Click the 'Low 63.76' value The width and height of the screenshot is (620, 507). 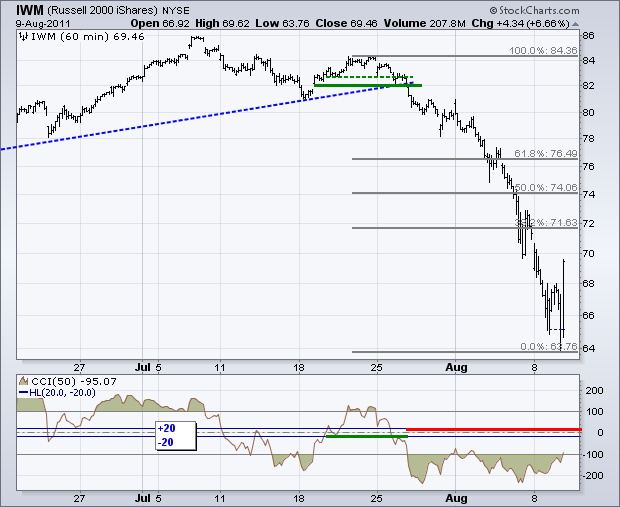tap(282, 24)
